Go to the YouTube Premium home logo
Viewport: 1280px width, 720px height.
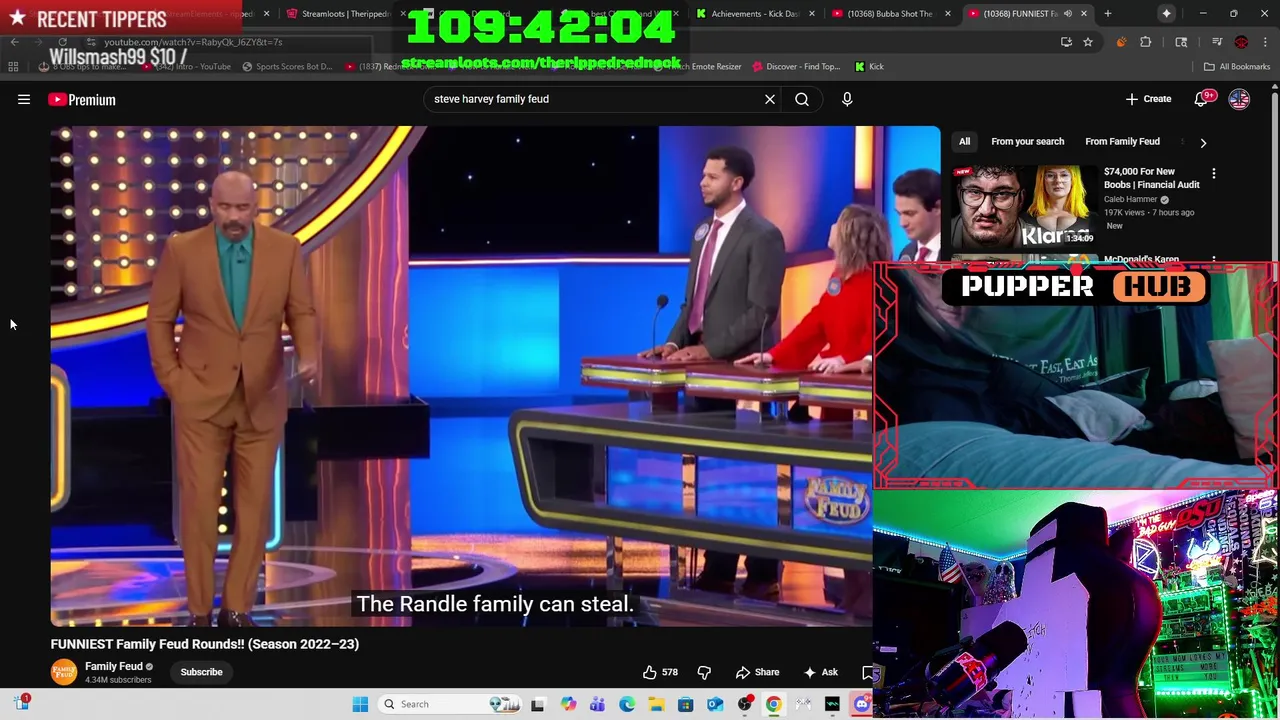point(82,99)
